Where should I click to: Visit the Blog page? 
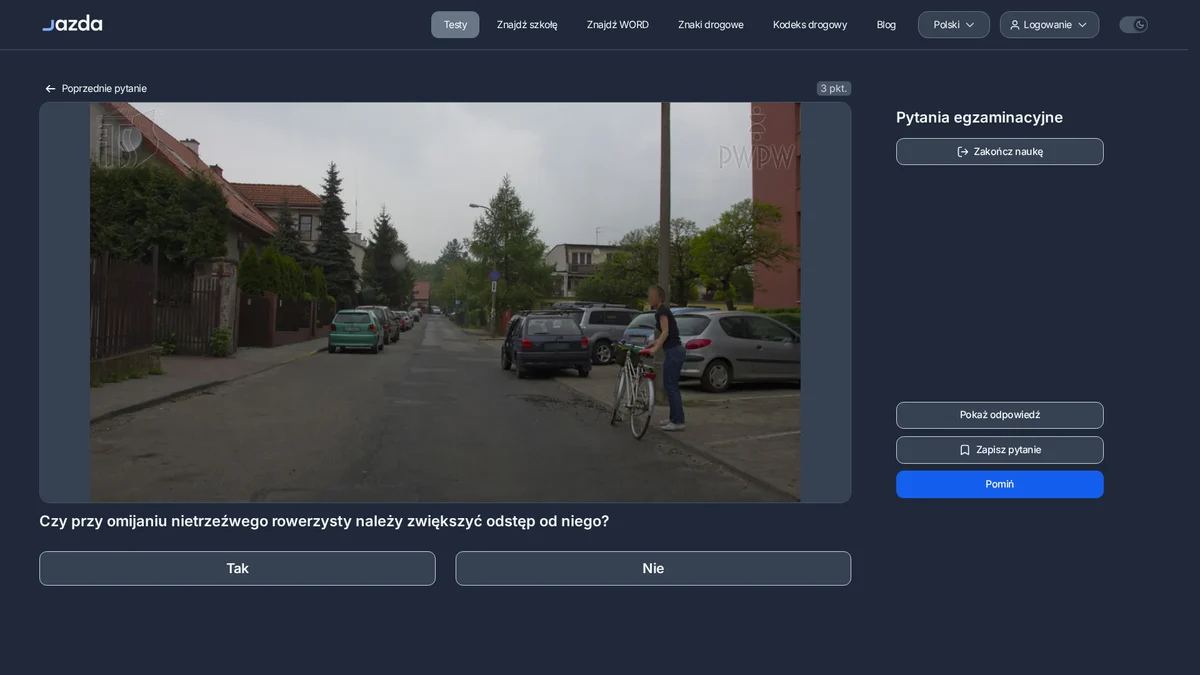(886, 25)
